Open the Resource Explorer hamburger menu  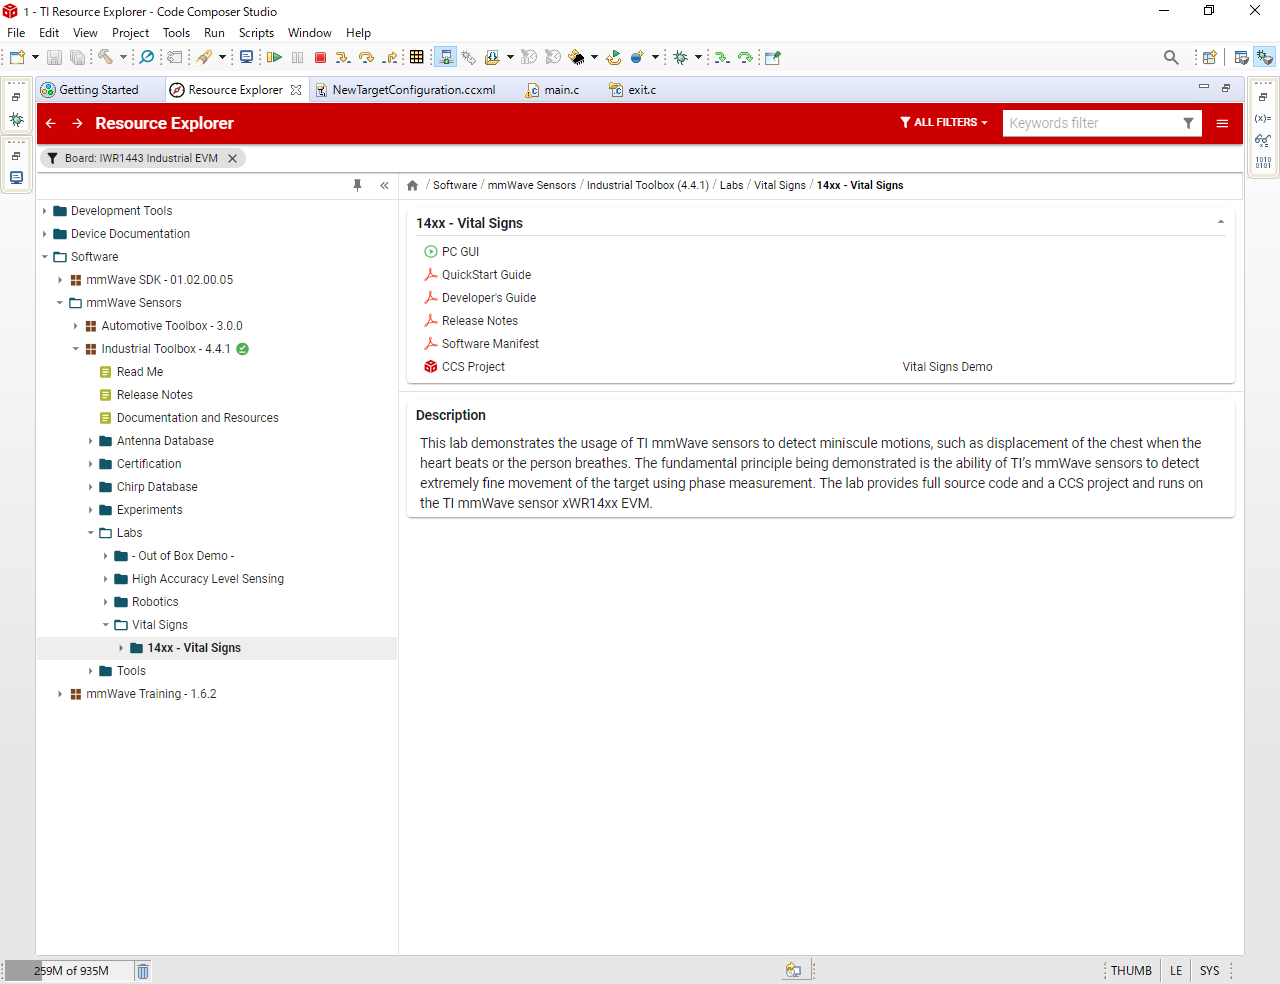point(1222,123)
